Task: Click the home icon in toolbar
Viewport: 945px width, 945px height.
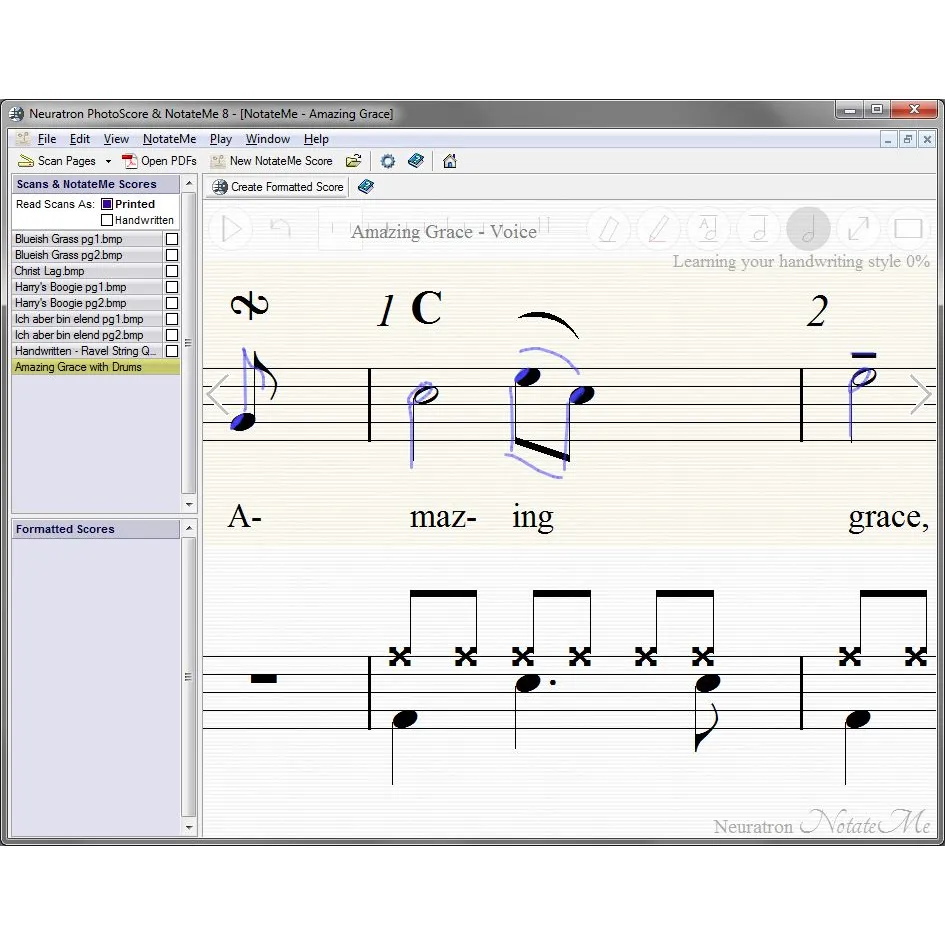Action: coord(450,161)
